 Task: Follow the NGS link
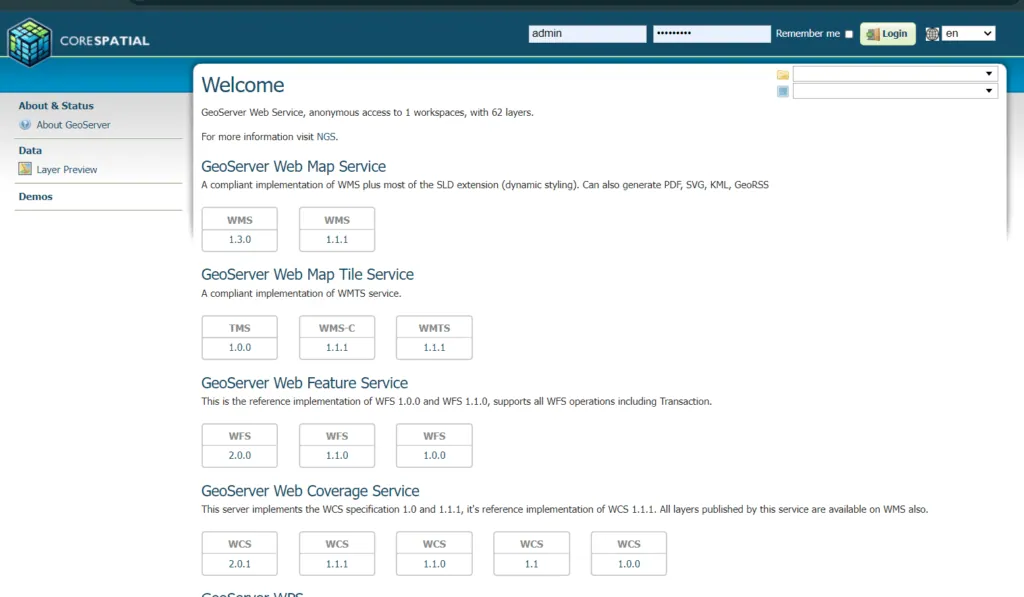coord(326,137)
